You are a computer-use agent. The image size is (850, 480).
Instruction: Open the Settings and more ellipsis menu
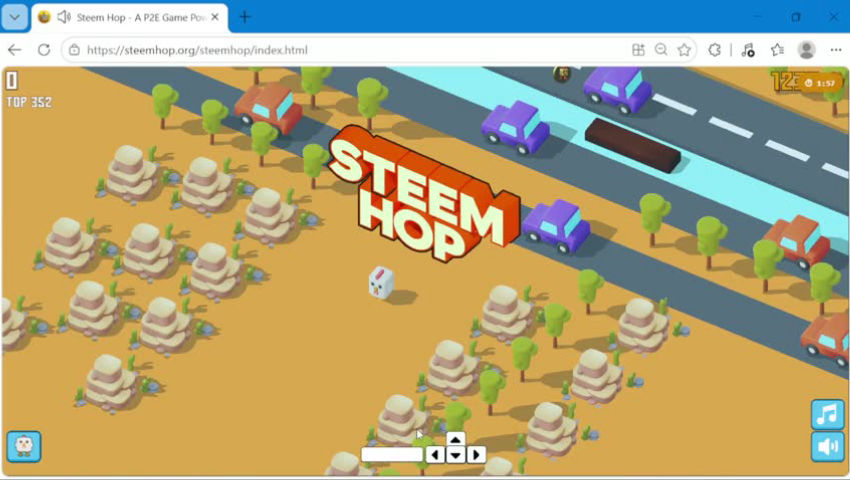(836, 50)
